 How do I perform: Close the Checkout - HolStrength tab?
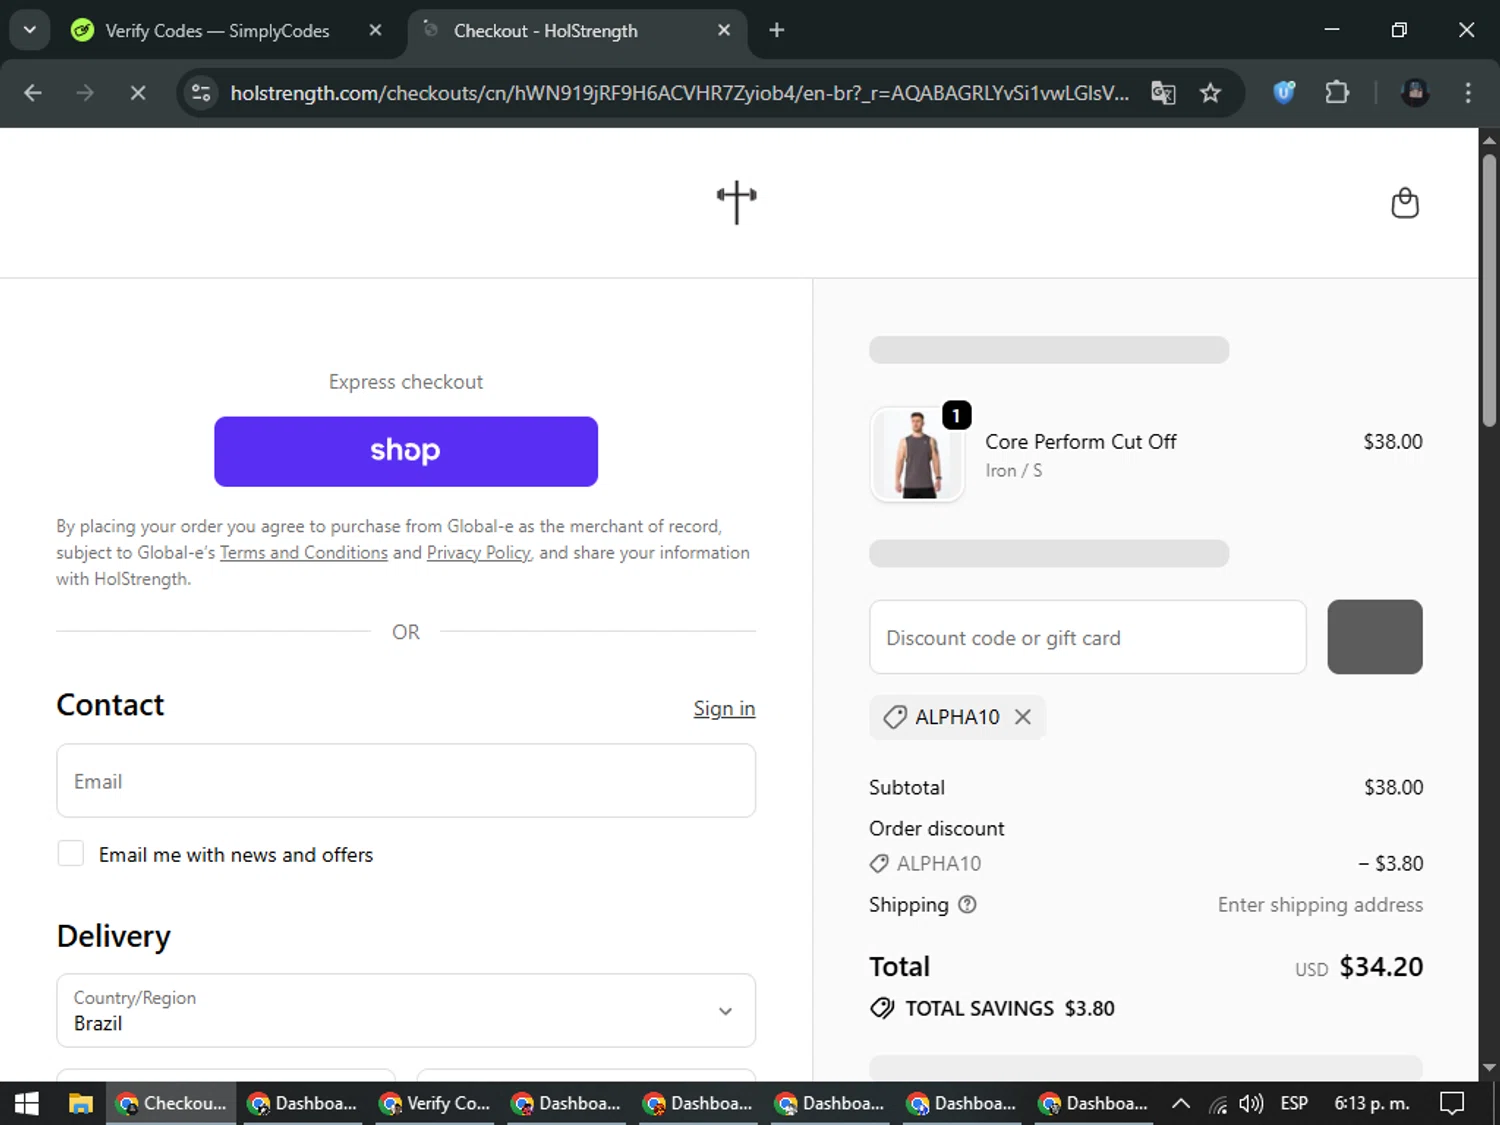(x=724, y=30)
